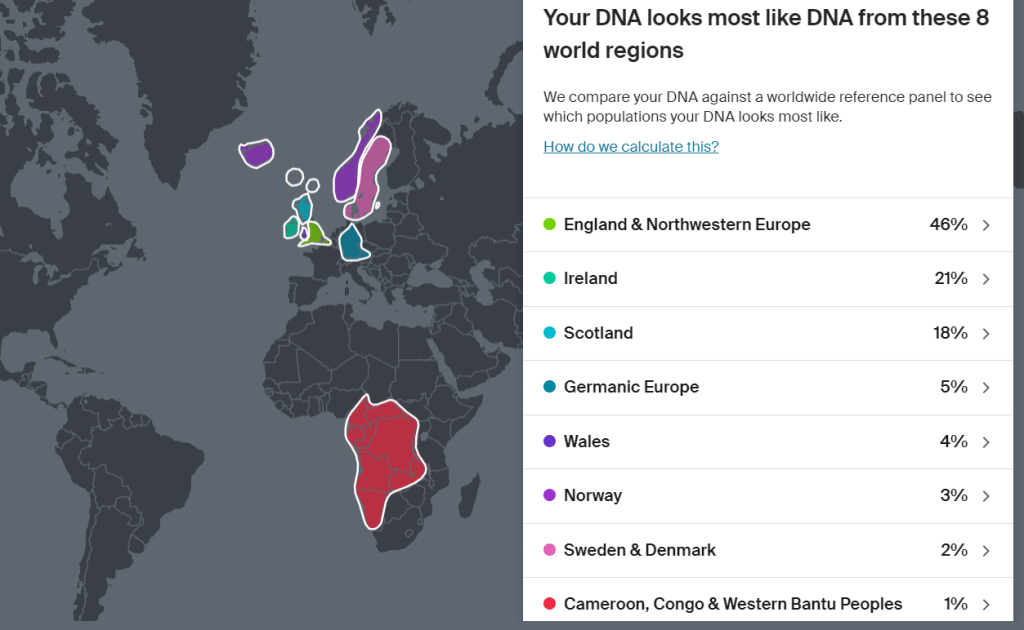Click the Germanic Europe chevron arrow
1024x630 pixels.
pyautogui.click(x=986, y=388)
